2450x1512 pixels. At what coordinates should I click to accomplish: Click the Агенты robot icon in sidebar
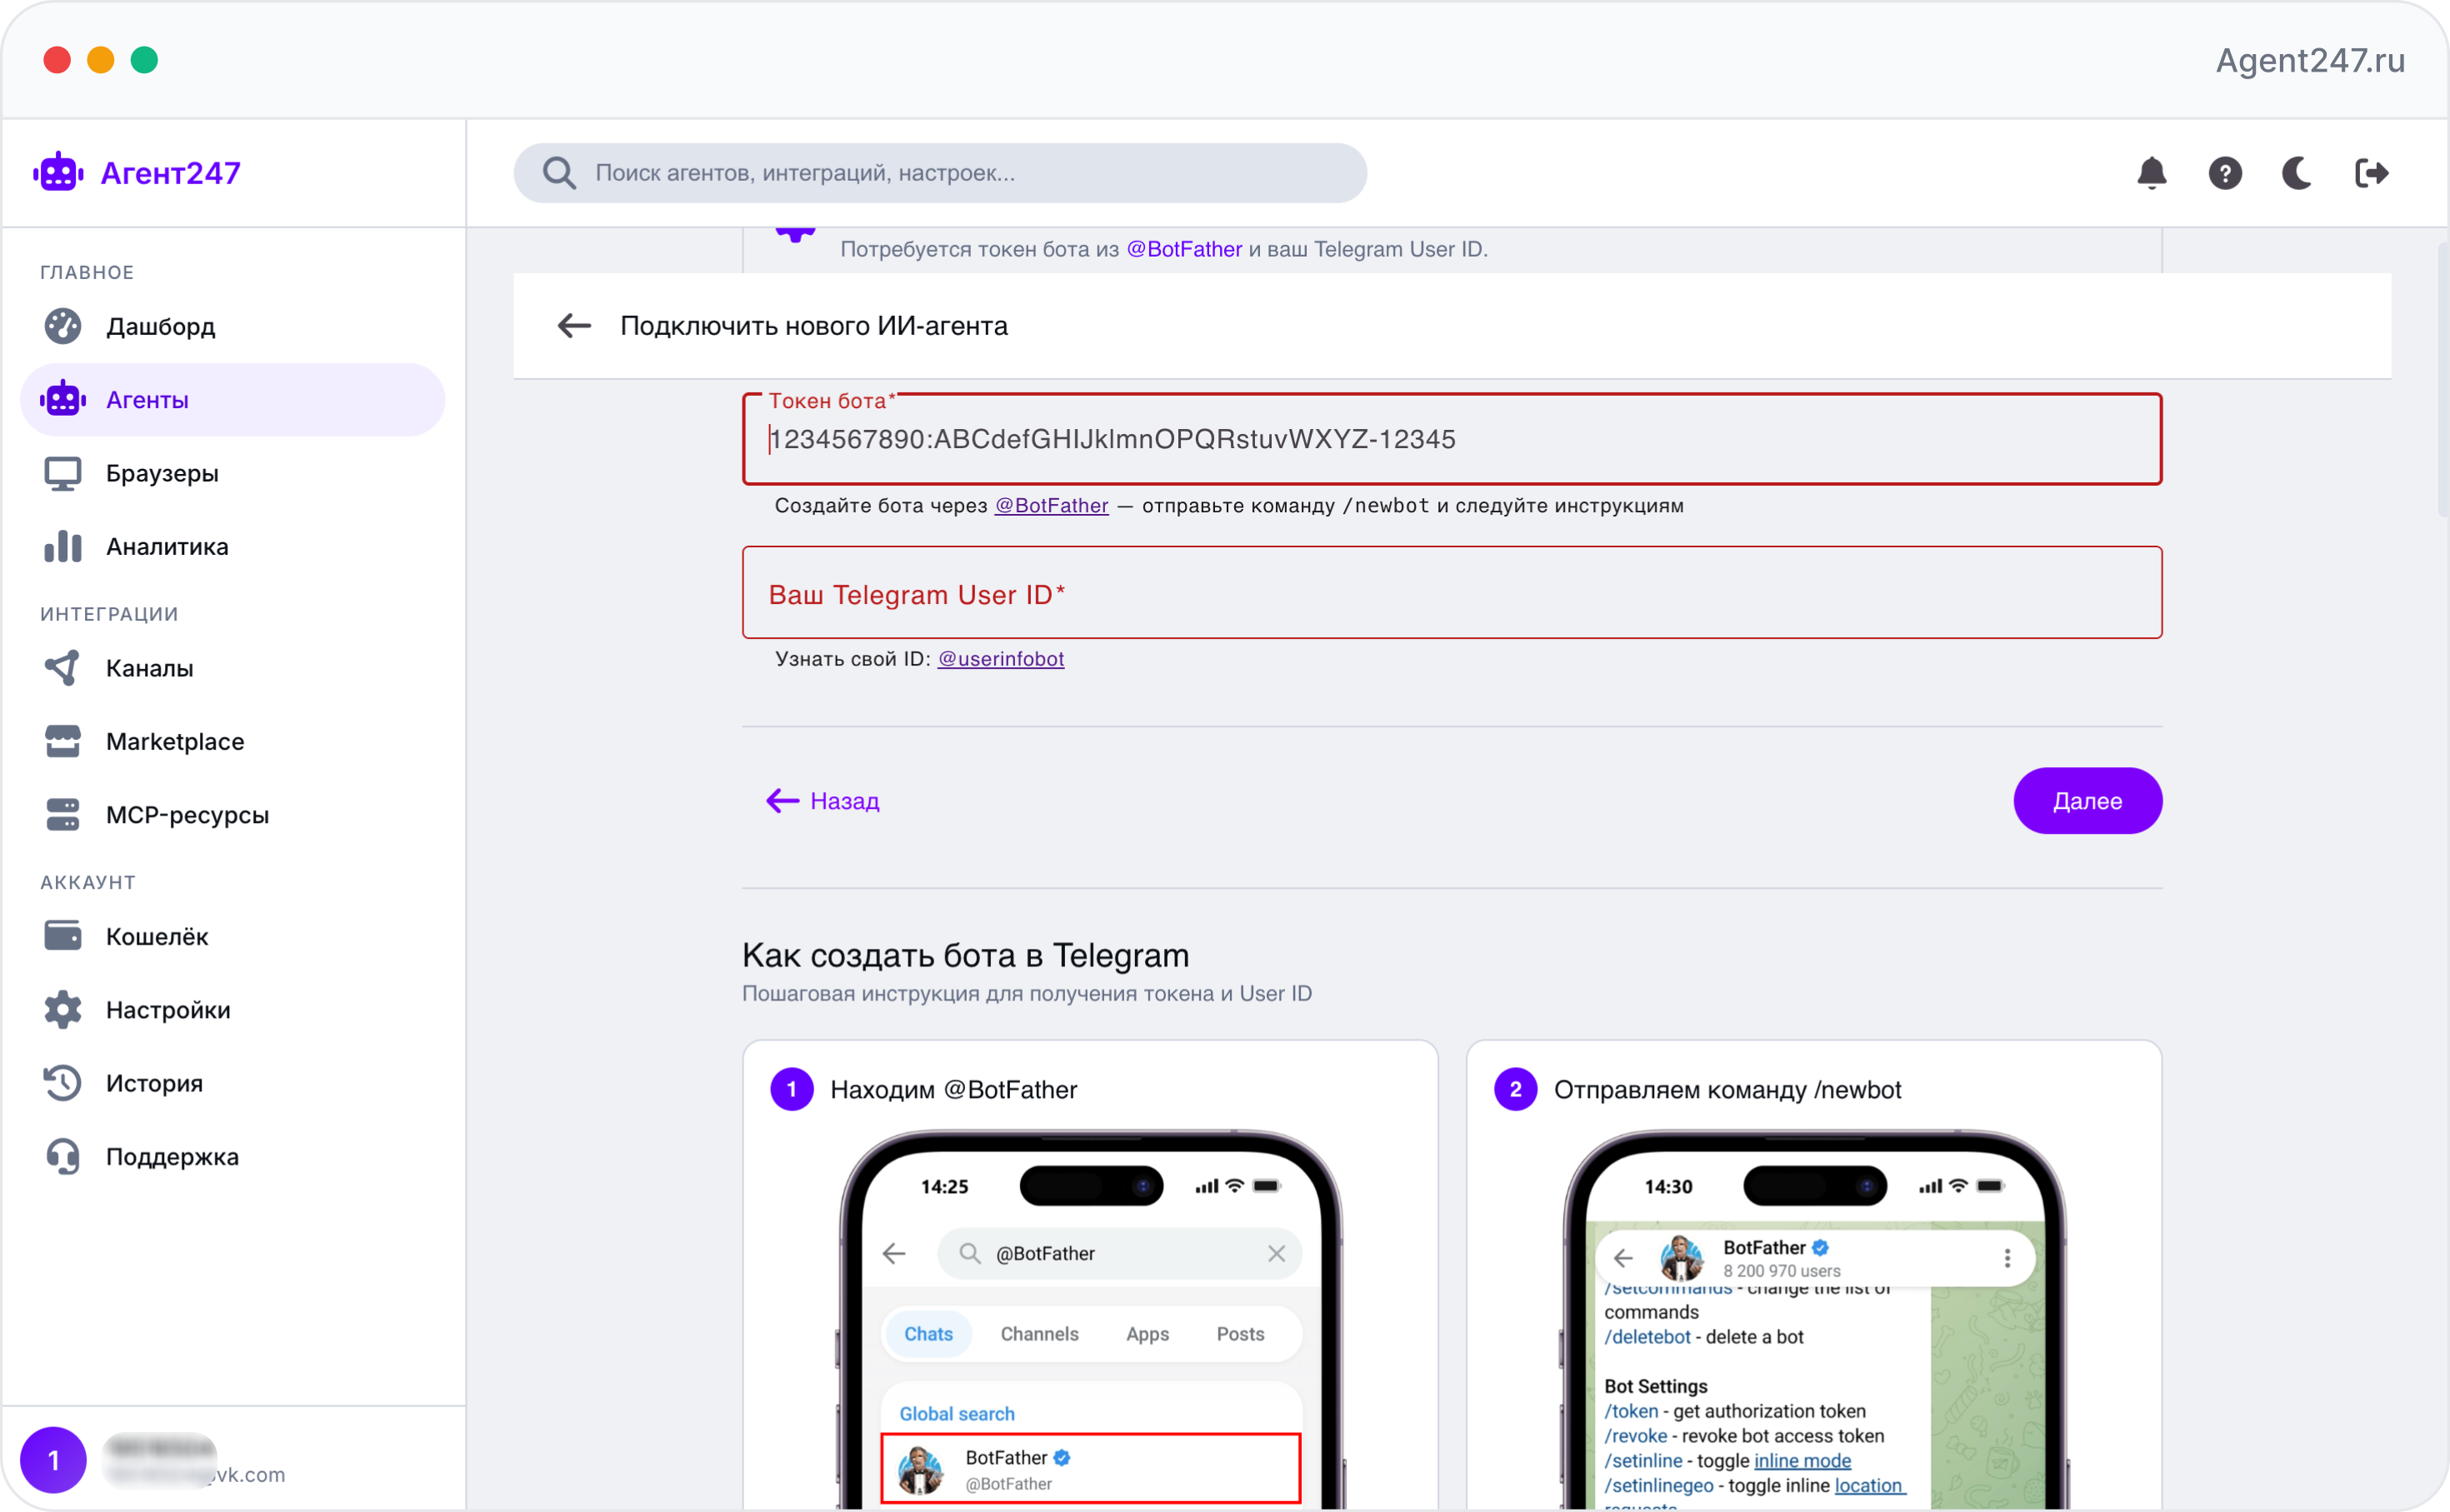(63, 399)
